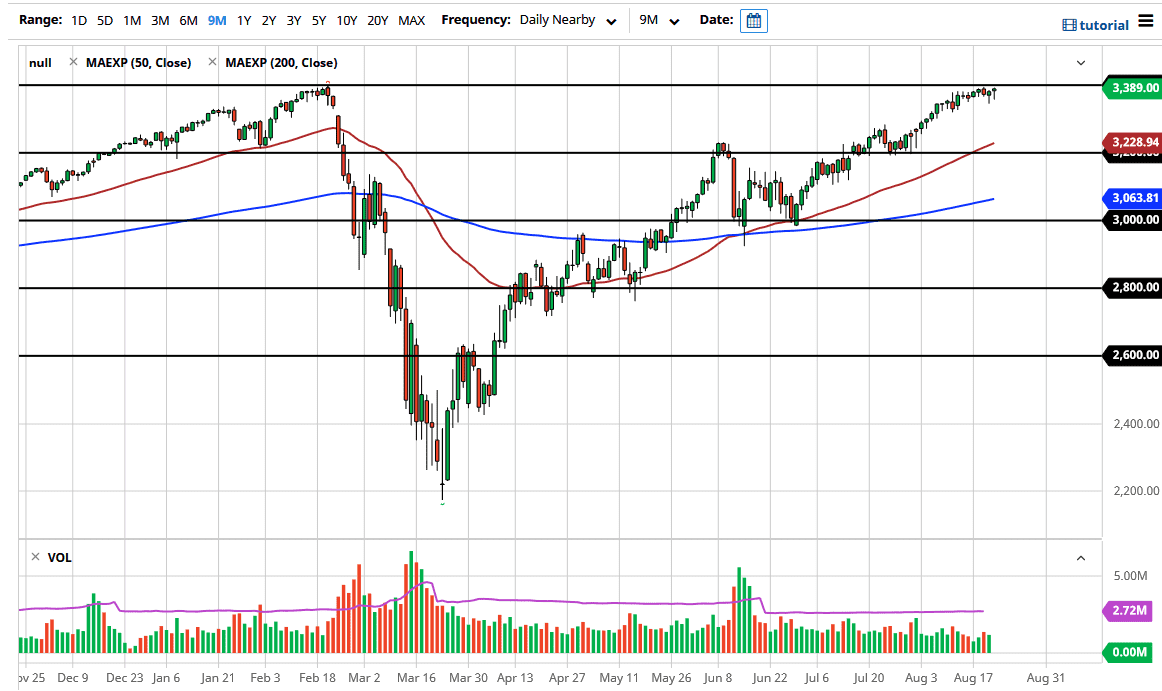This screenshot has height=691, width=1162.
Task: Open the Date picker calendar icon
Action: point(753,20)
